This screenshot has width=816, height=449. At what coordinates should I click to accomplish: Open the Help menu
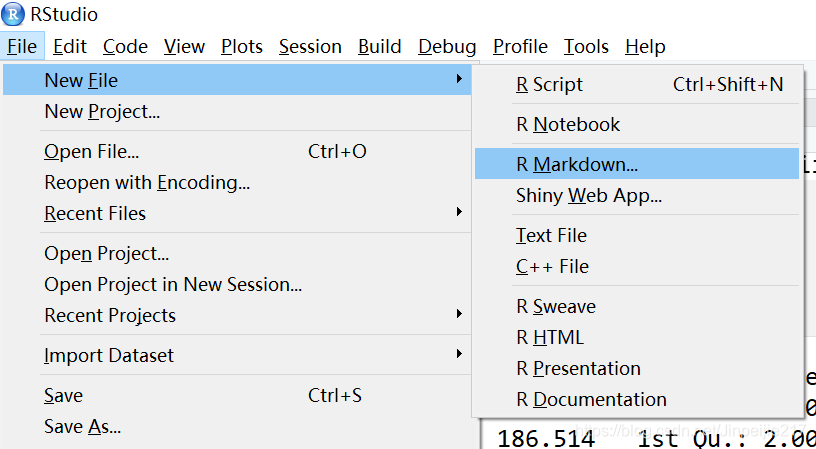point(645,46)
